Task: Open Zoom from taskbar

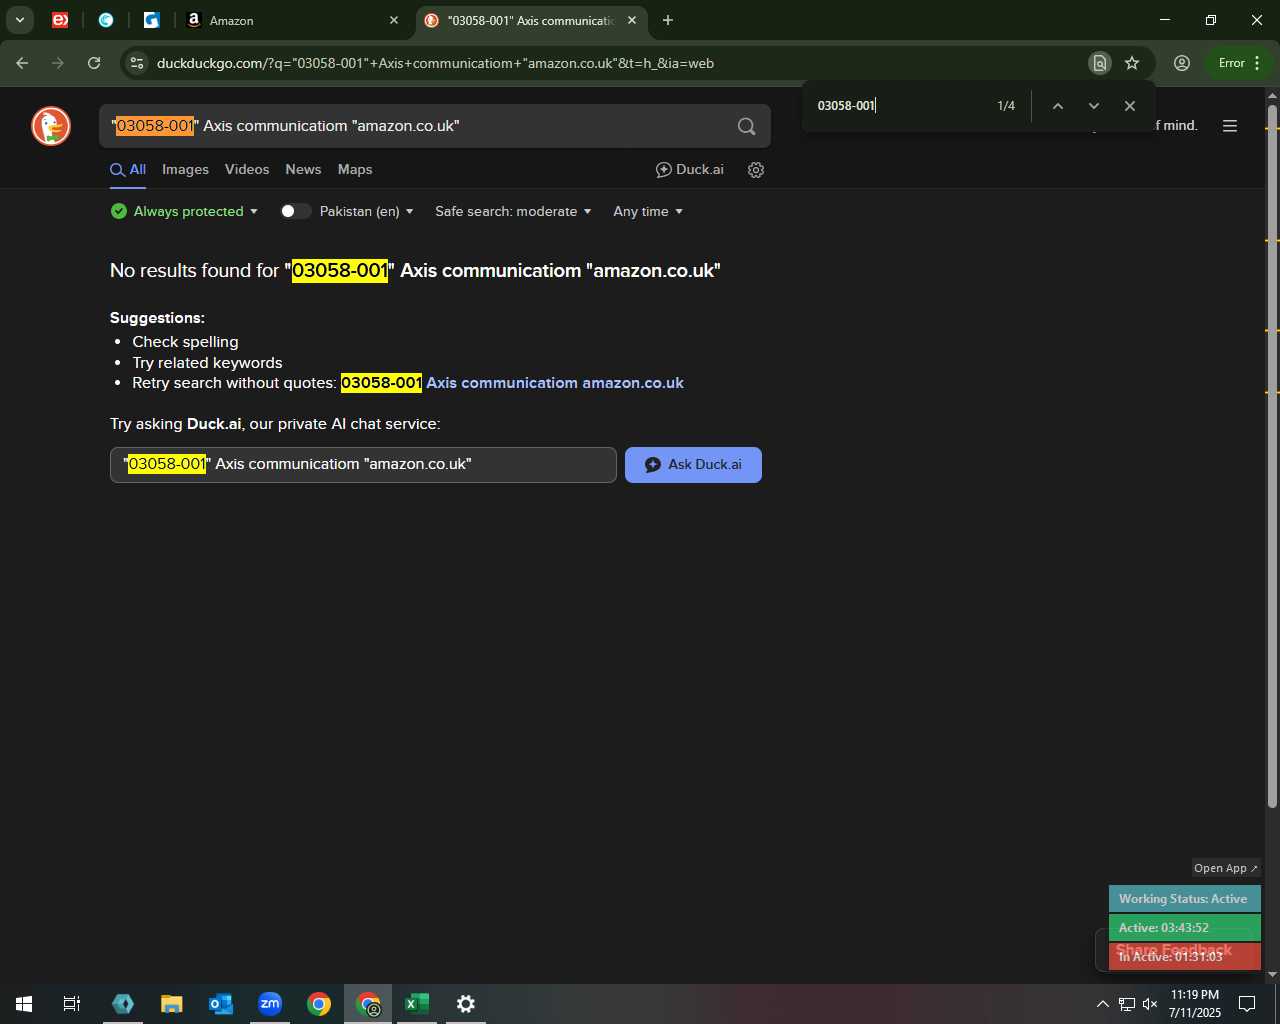Action: (x=270, y=1004)
